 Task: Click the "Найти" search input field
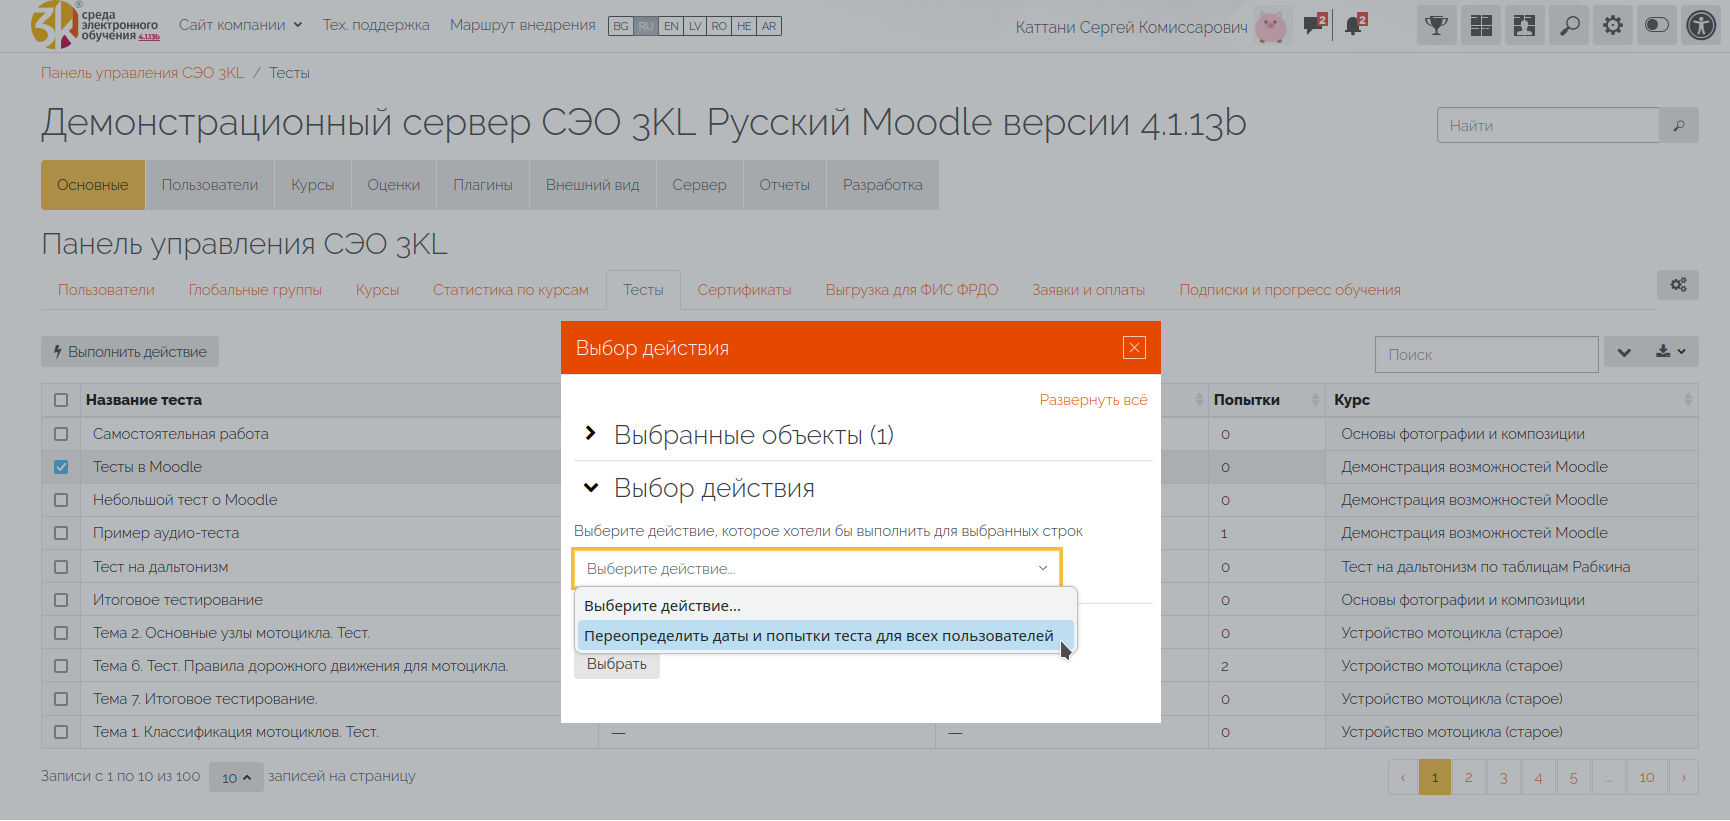click(1547, 126)
